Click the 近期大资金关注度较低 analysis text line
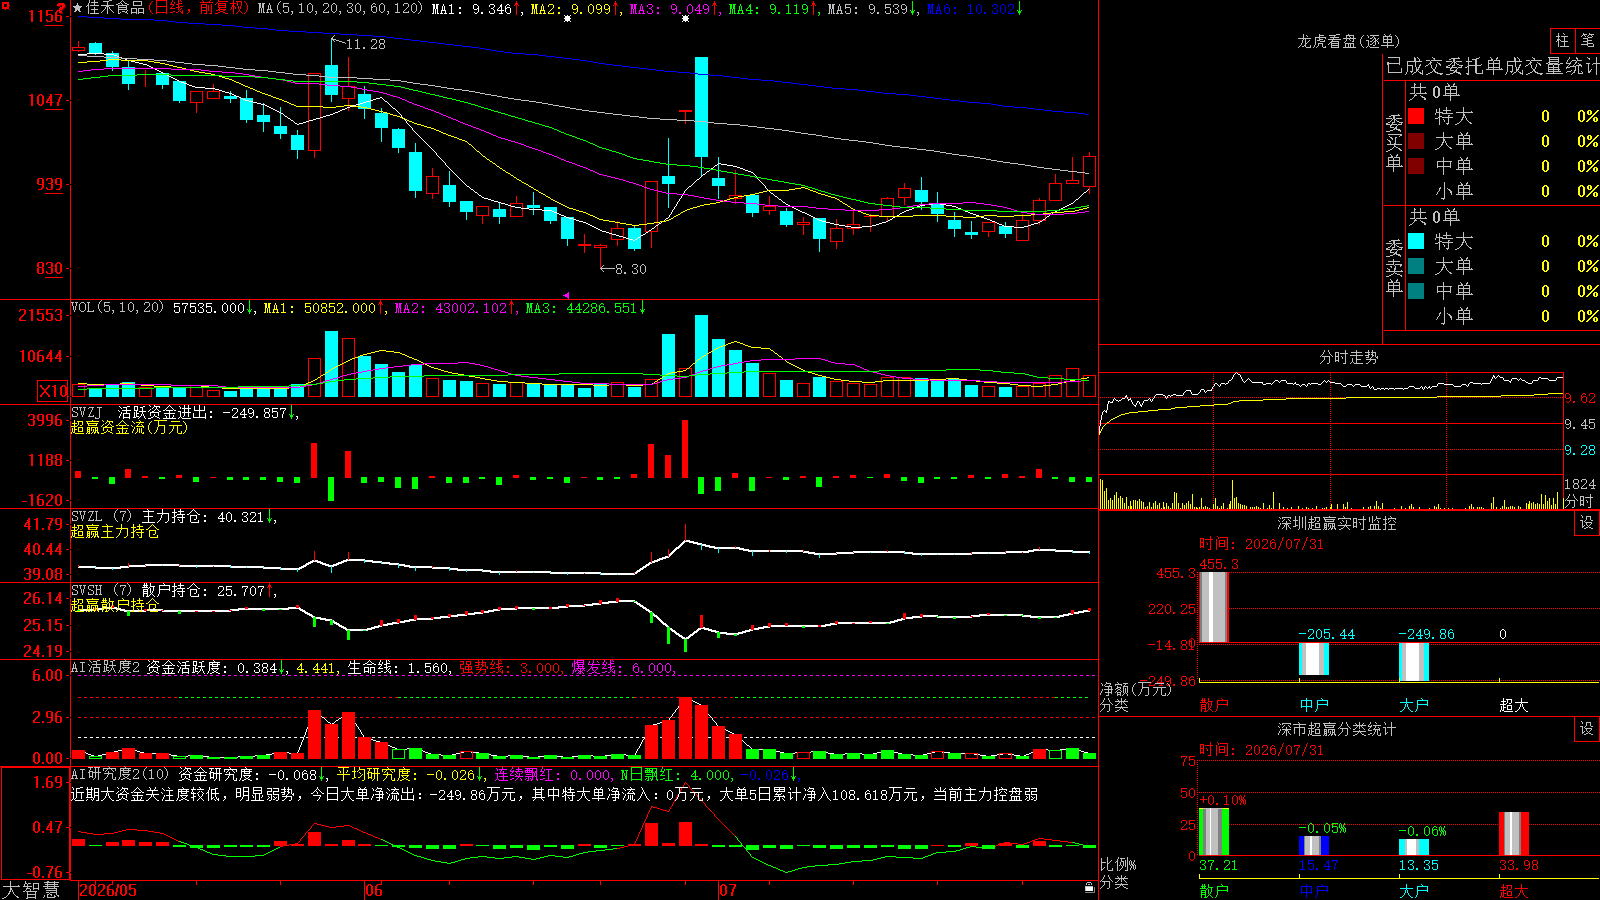This screenshot has width=1600, height=900. (x=554, y=794)
